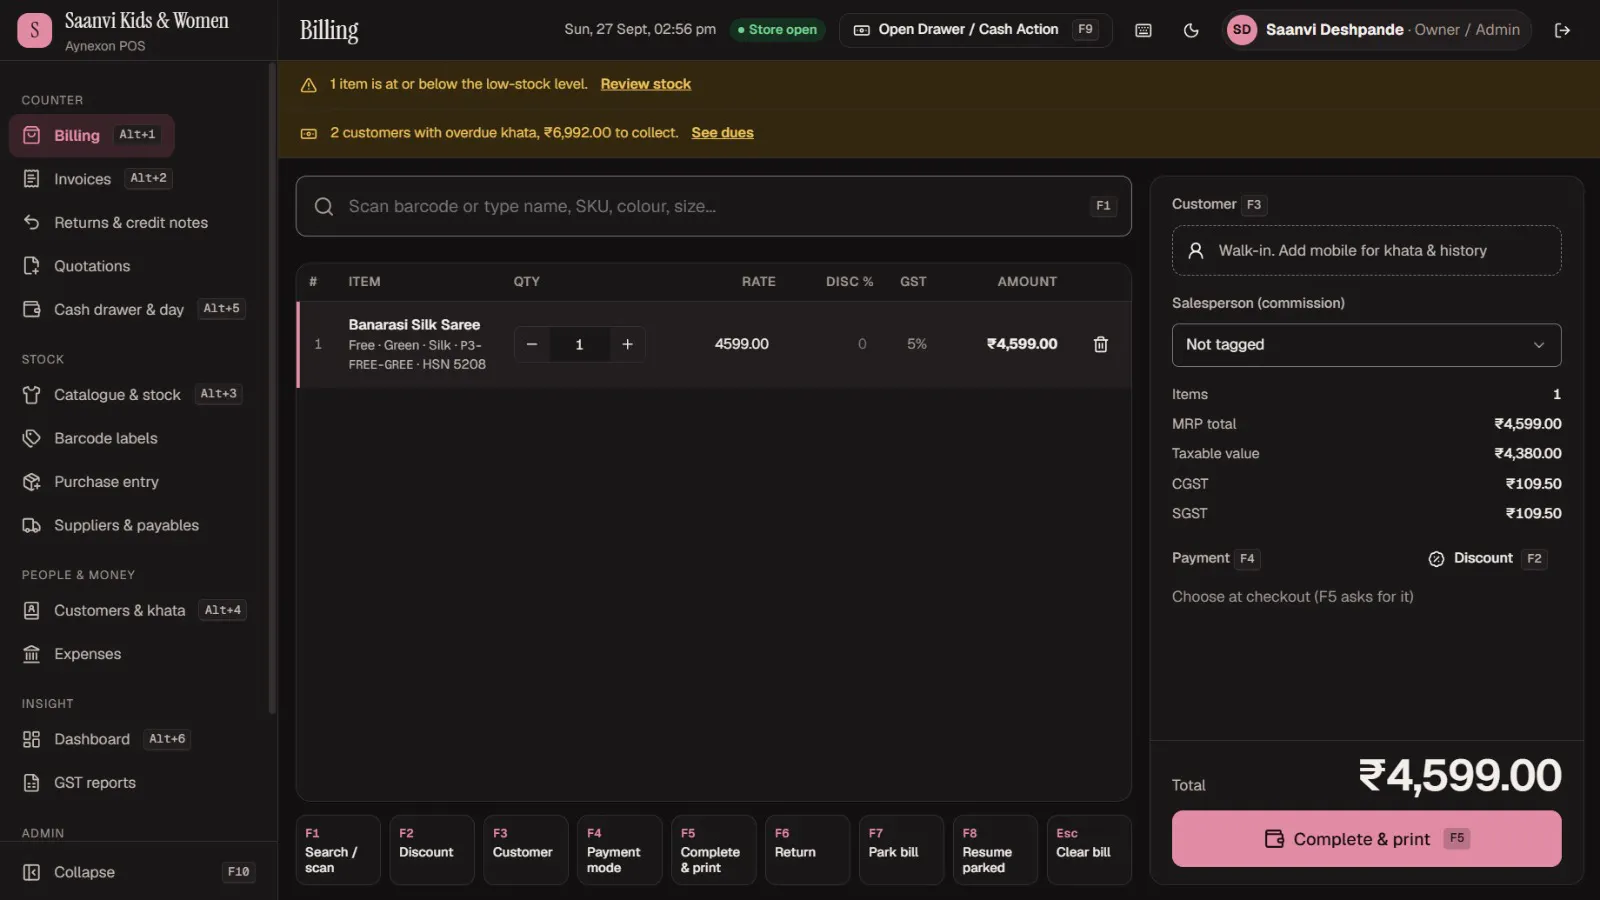Click F4 Payment mode shortcut tile
Viewport: 1600px width, 900px height.
pos(620,850)
